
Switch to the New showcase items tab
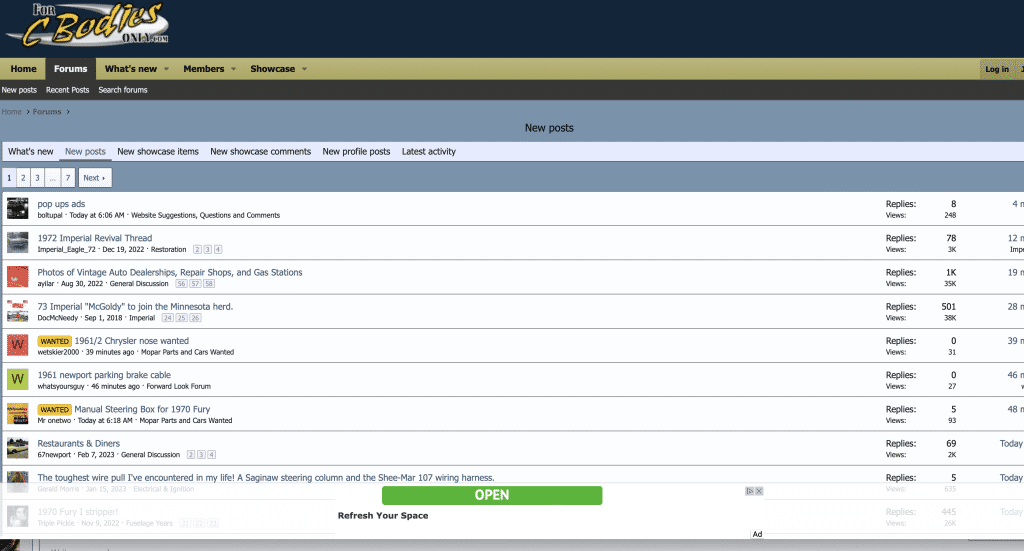coord(158,152)
